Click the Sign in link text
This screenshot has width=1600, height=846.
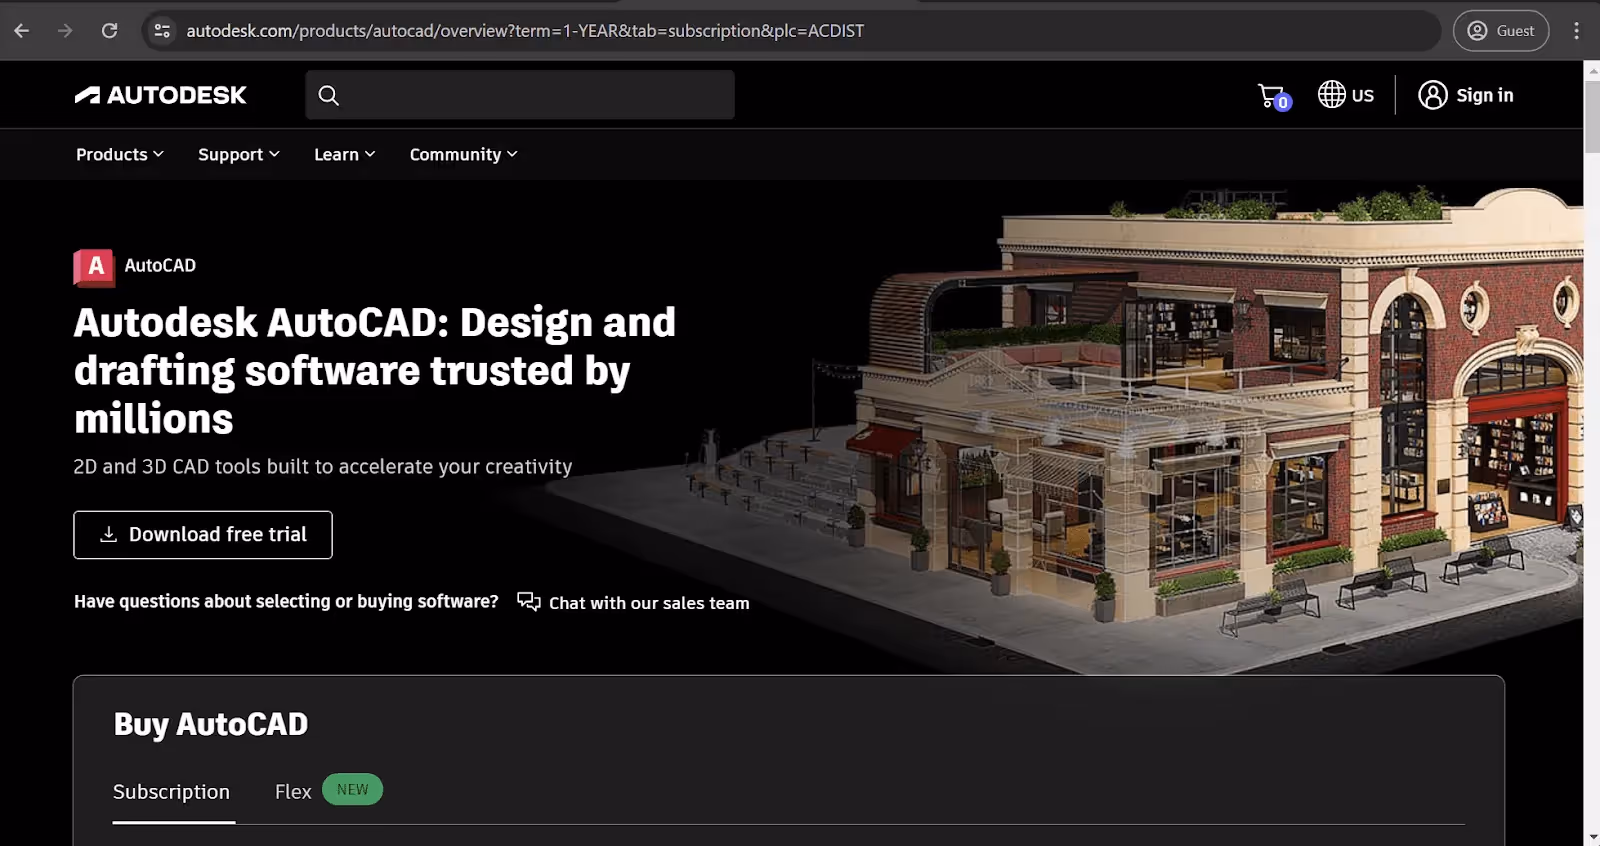(x=1484, y=95)
